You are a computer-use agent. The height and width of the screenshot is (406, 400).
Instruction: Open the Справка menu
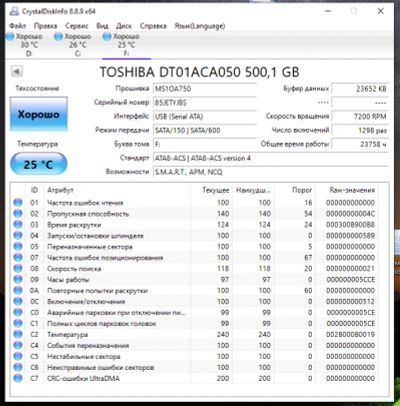(x=153, y=26)
